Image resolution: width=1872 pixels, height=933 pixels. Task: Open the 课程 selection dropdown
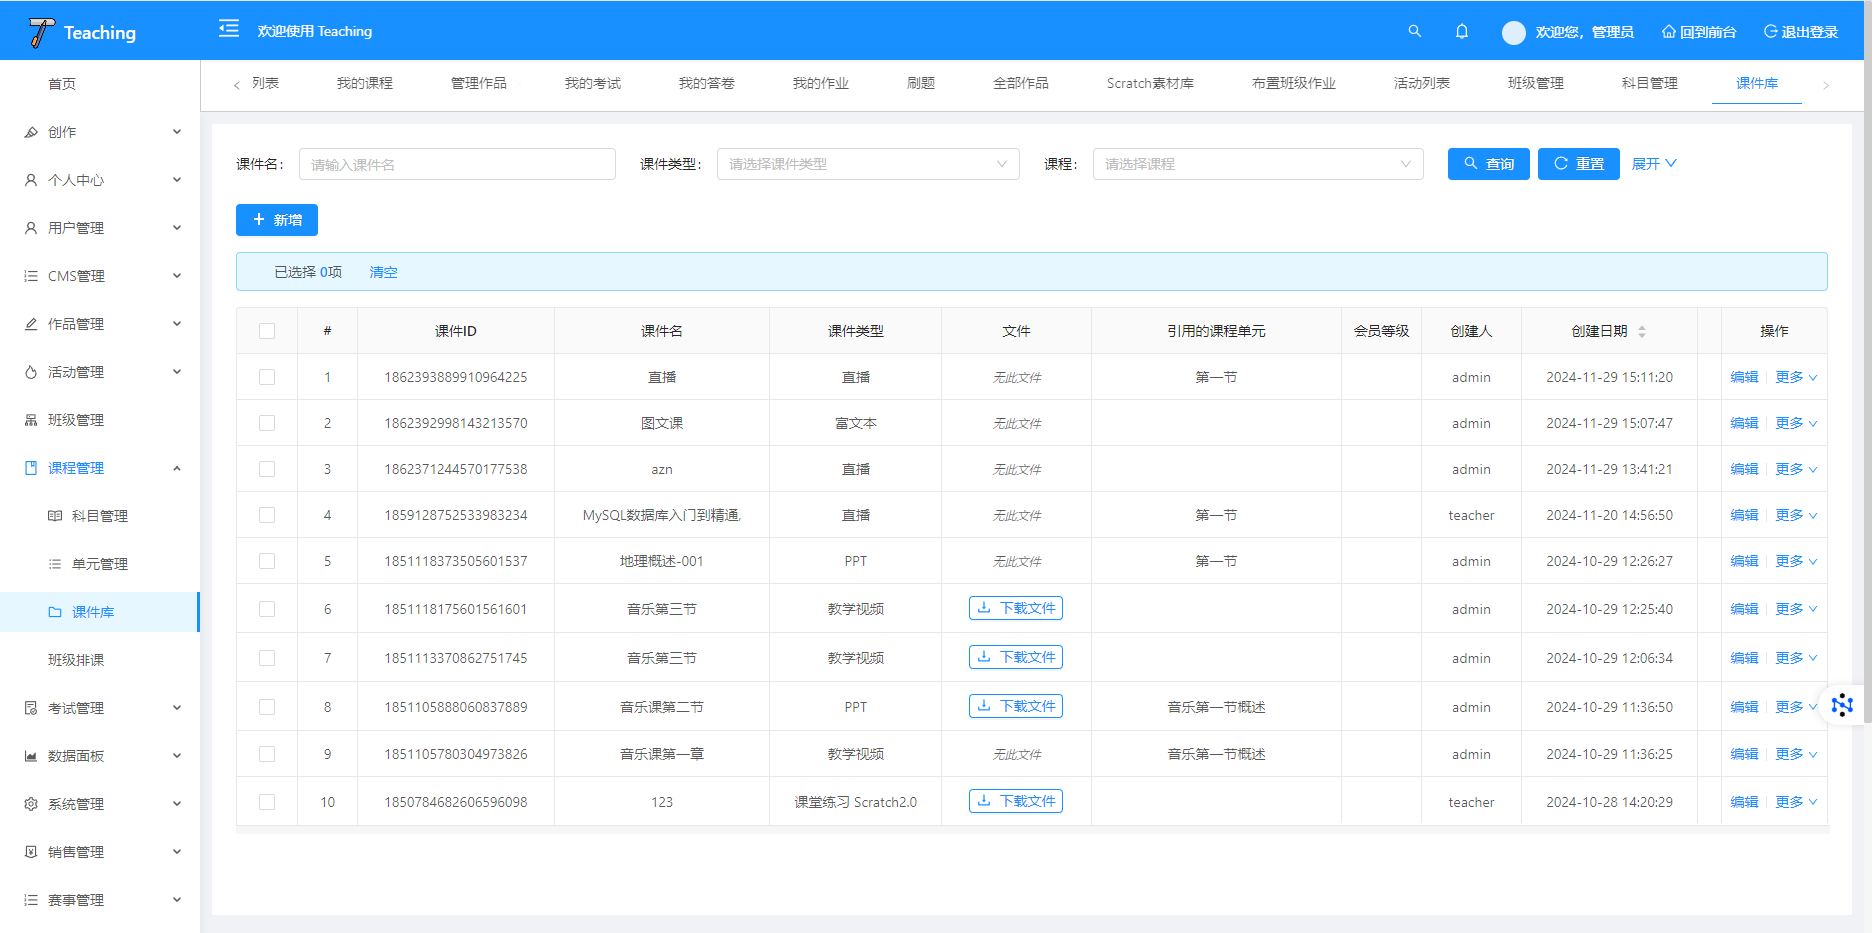pos(1257,164)
